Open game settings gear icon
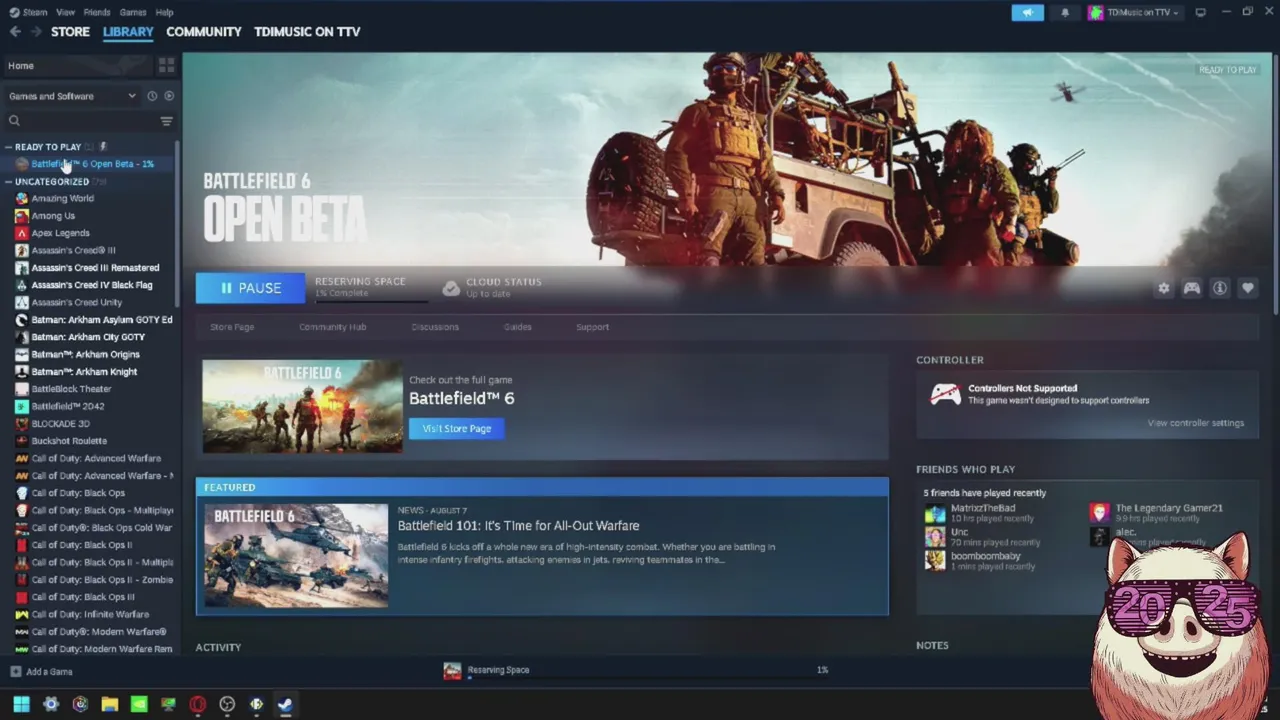Viewport: 1280px width, 720px height. pos(1163,288)
